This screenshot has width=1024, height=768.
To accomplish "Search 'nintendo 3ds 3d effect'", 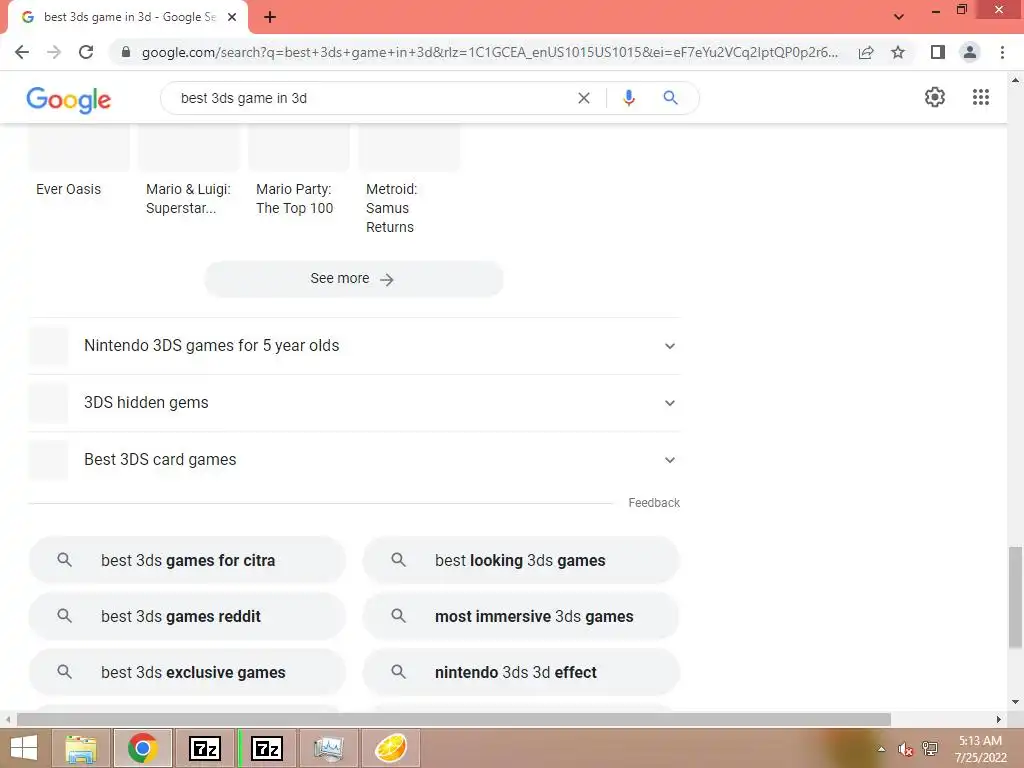I will 521,673.
